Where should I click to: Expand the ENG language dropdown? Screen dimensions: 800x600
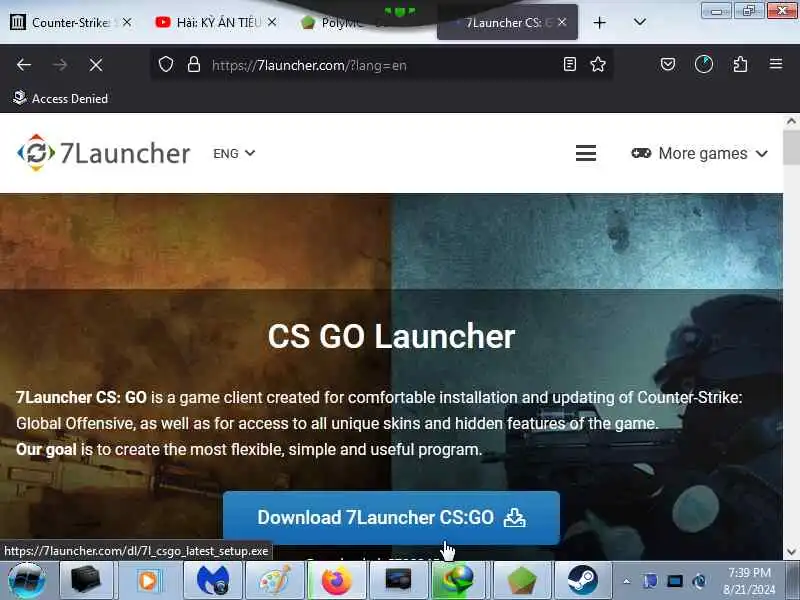point(234,154)
